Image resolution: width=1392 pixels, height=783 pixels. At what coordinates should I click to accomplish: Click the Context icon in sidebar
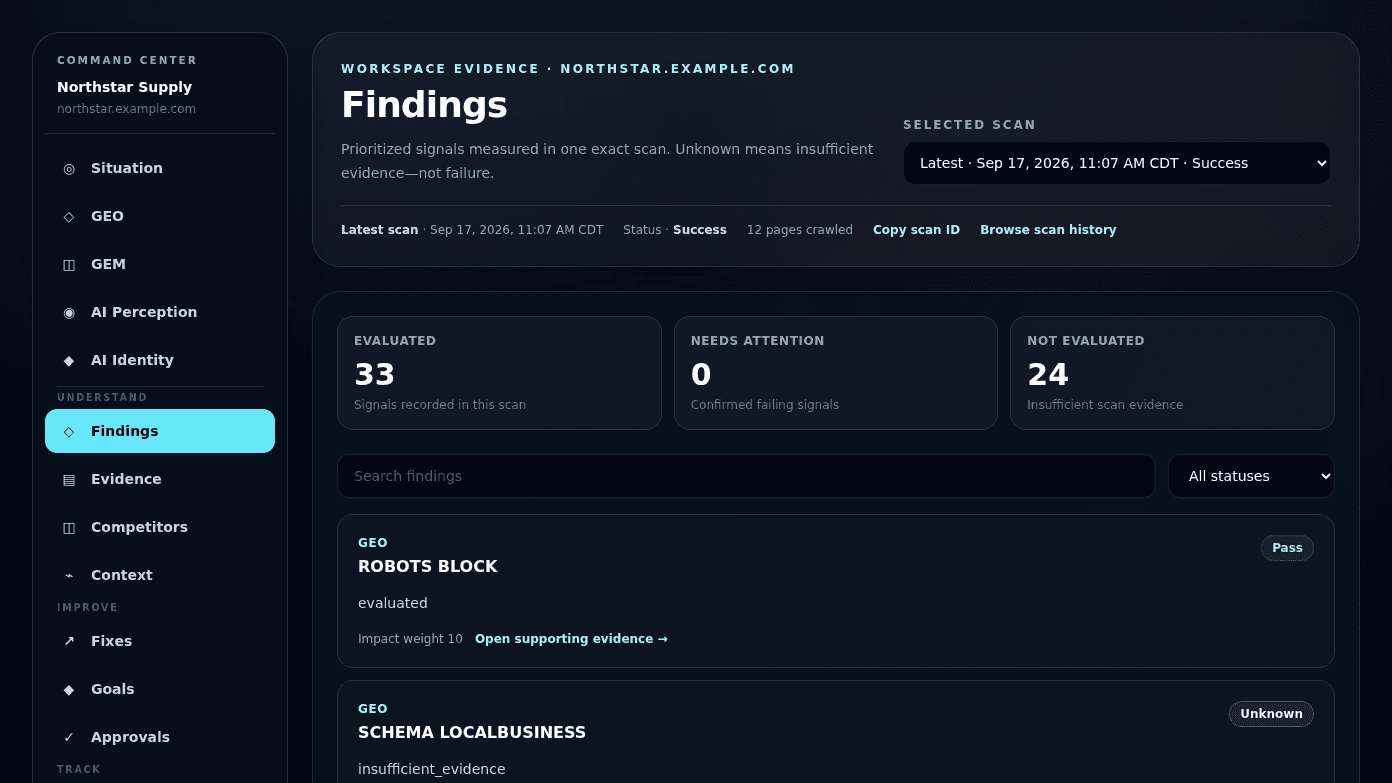coord(69,575)
